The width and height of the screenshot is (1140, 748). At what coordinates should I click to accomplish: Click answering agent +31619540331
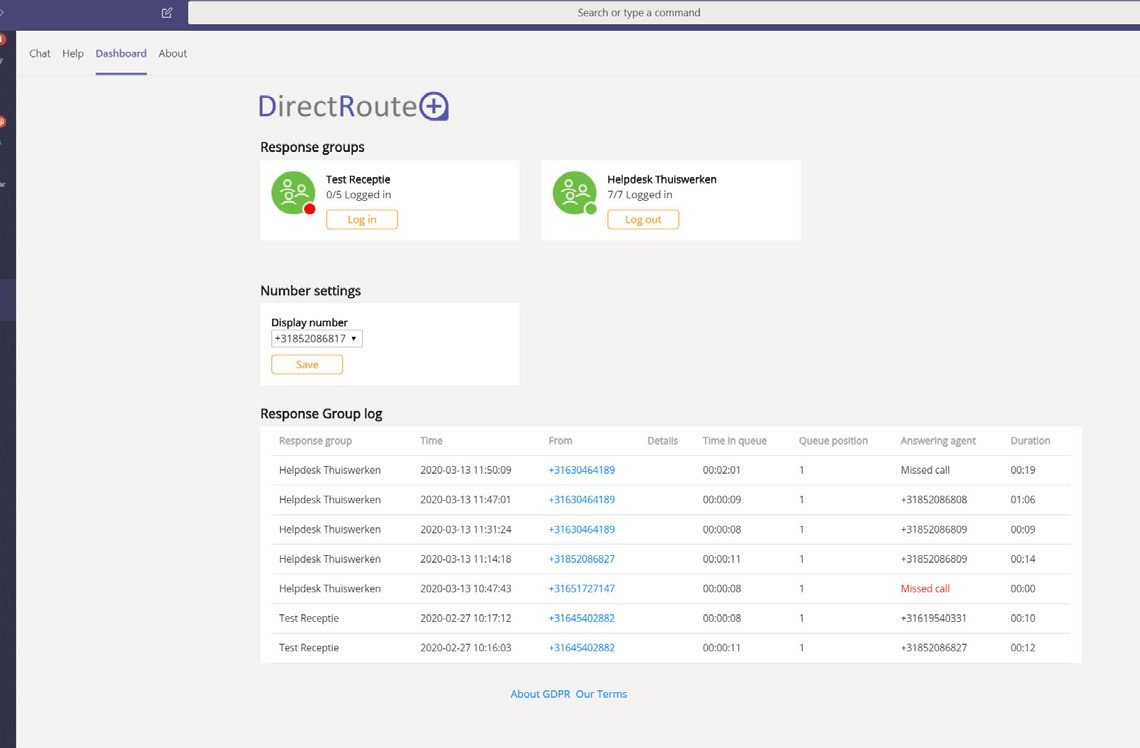(934, 619)
